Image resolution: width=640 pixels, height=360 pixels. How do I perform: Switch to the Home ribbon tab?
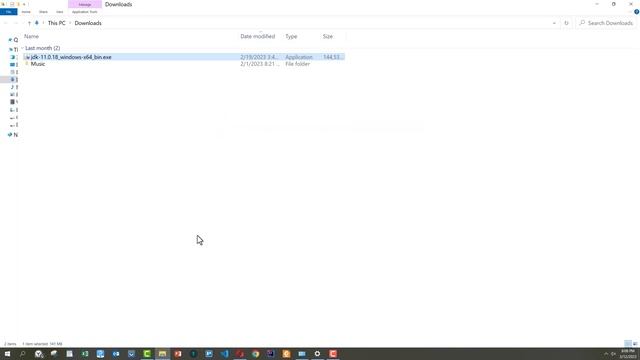click(26, 12)
